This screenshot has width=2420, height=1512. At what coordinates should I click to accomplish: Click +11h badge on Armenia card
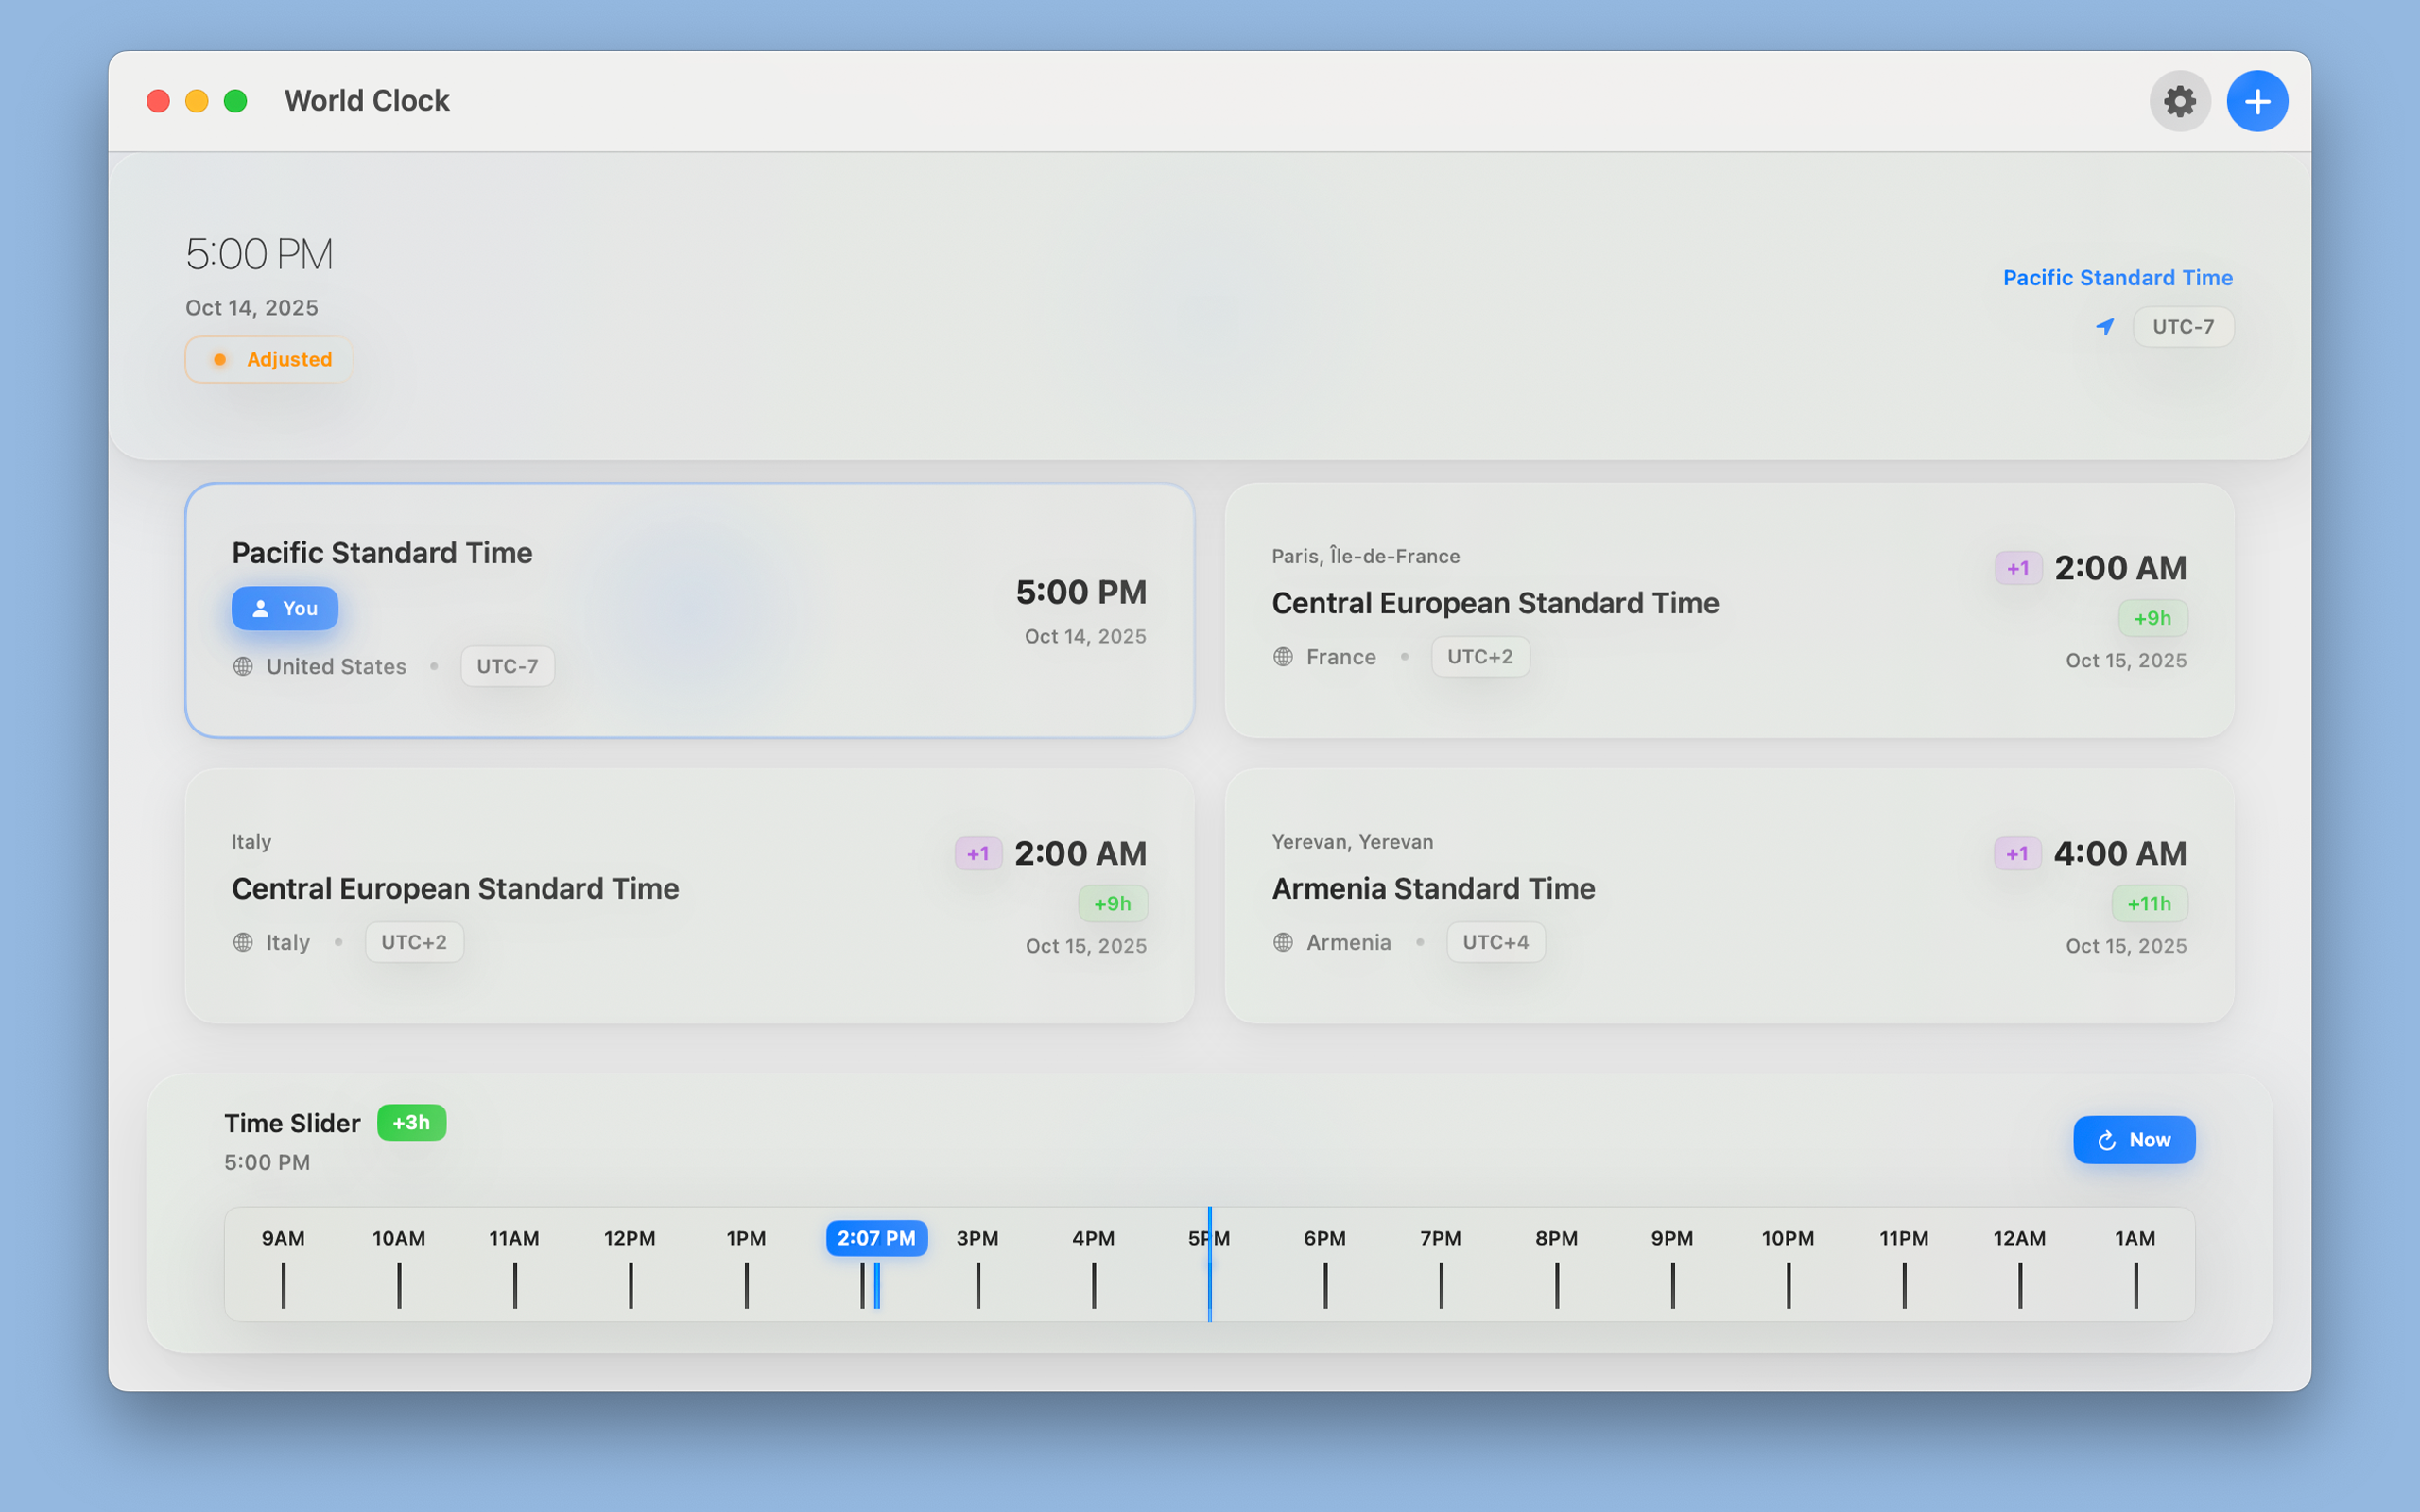(x=2149, y=904)
